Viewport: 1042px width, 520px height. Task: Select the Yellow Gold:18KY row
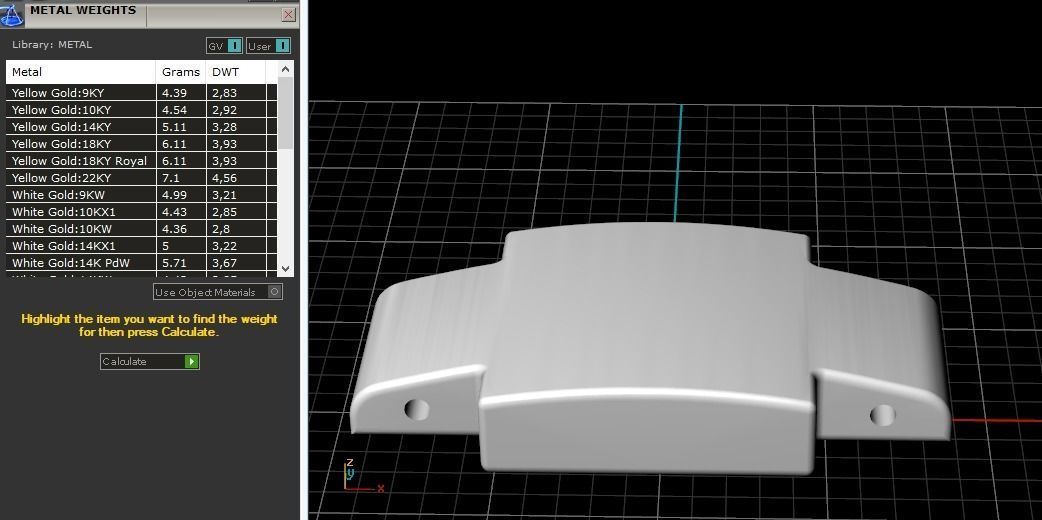pos(142,144)
